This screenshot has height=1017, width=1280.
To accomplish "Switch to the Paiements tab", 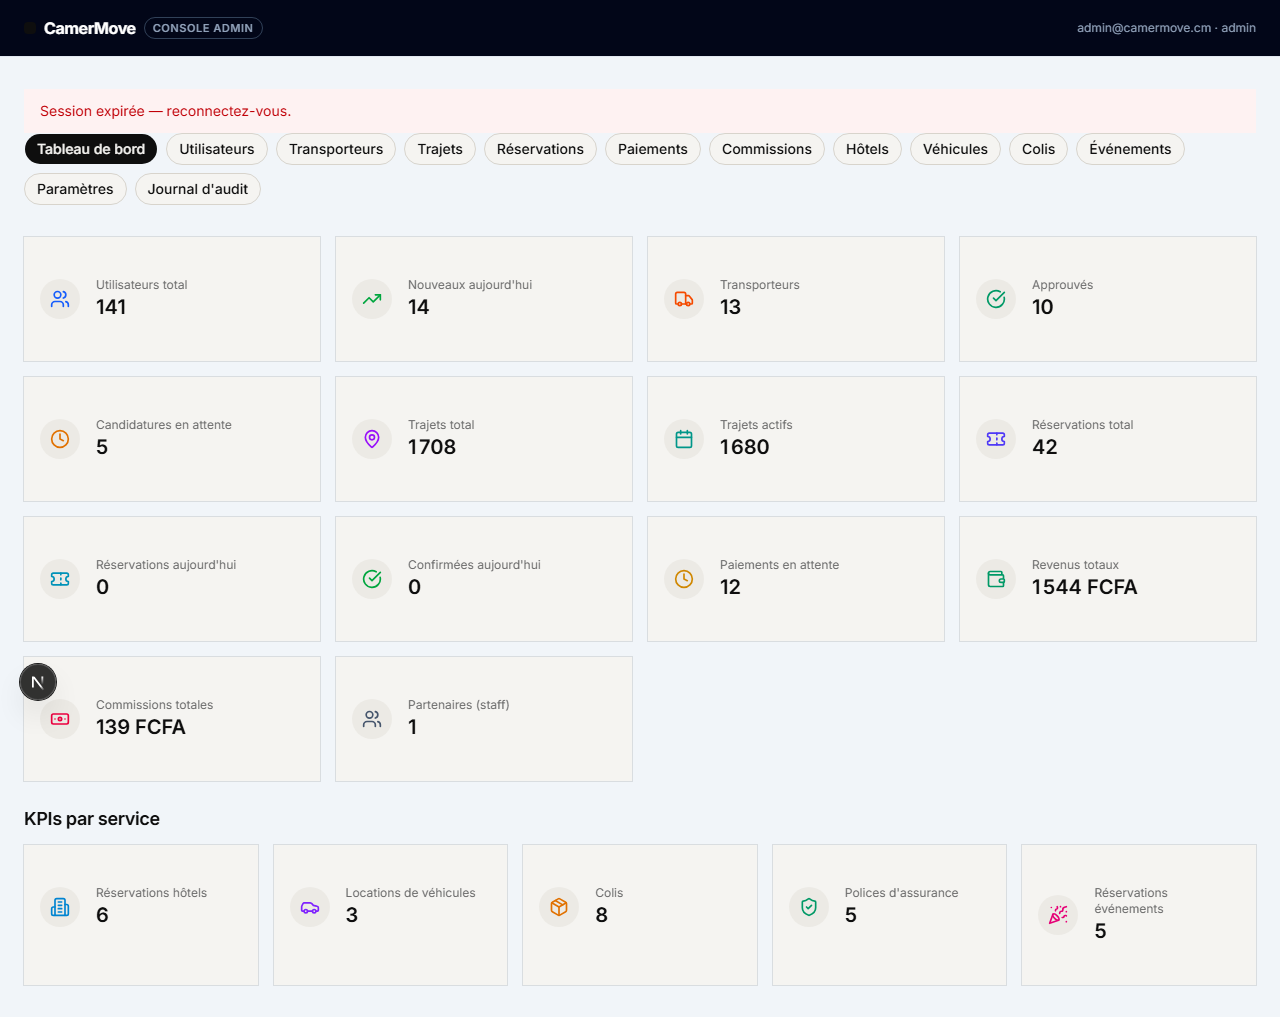I will point(653,149).
